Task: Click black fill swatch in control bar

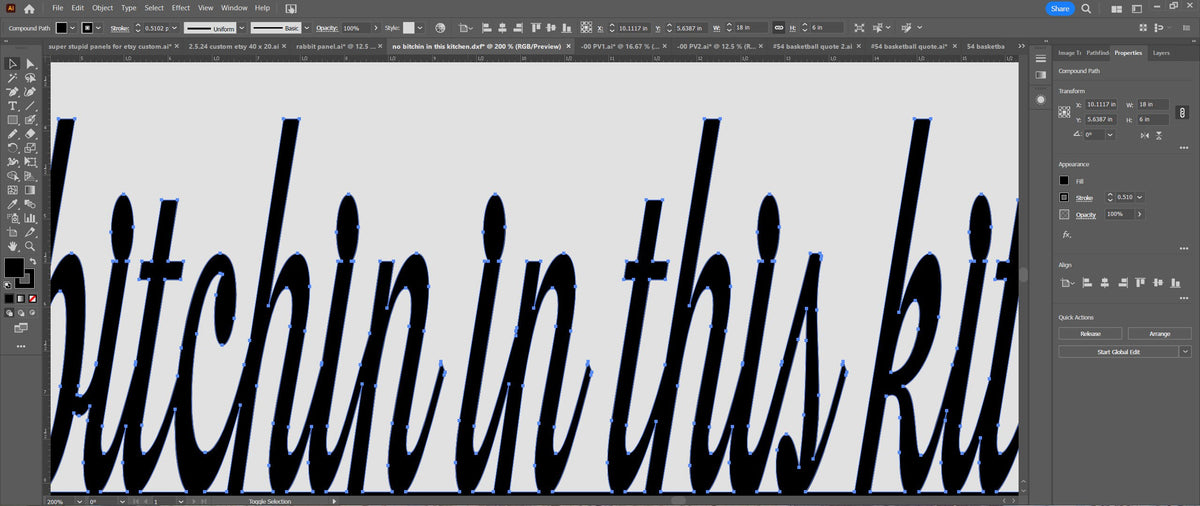Action: click(62, 28)
